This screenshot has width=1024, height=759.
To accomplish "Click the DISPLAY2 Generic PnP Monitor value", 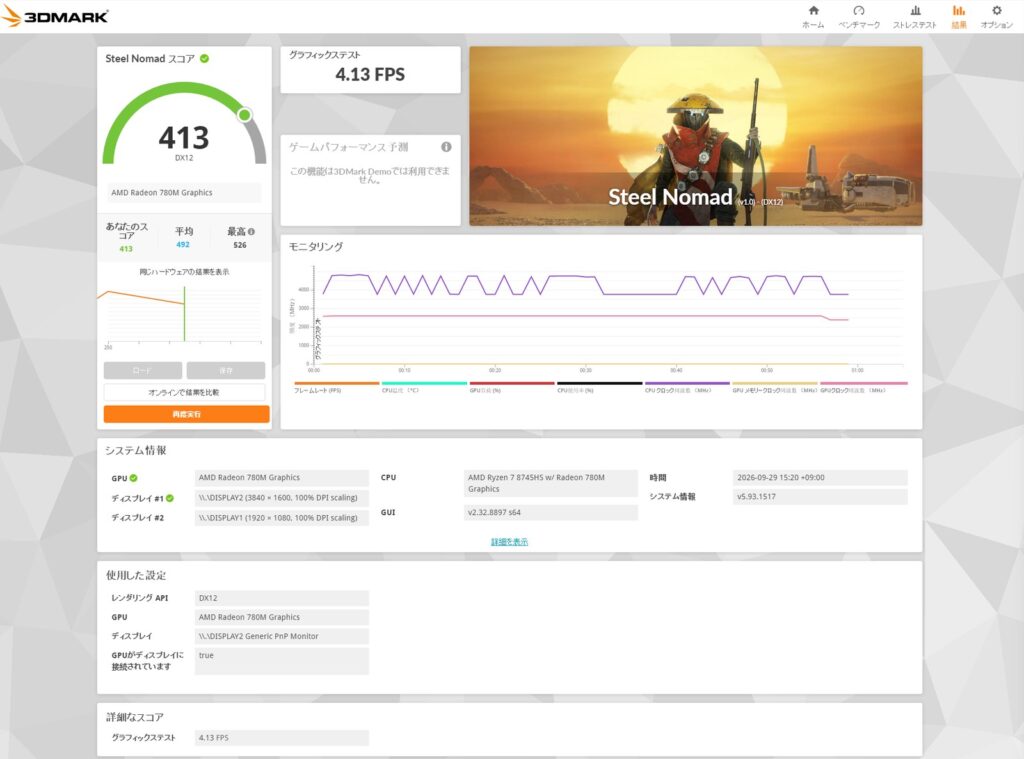I will coord(281,636).
